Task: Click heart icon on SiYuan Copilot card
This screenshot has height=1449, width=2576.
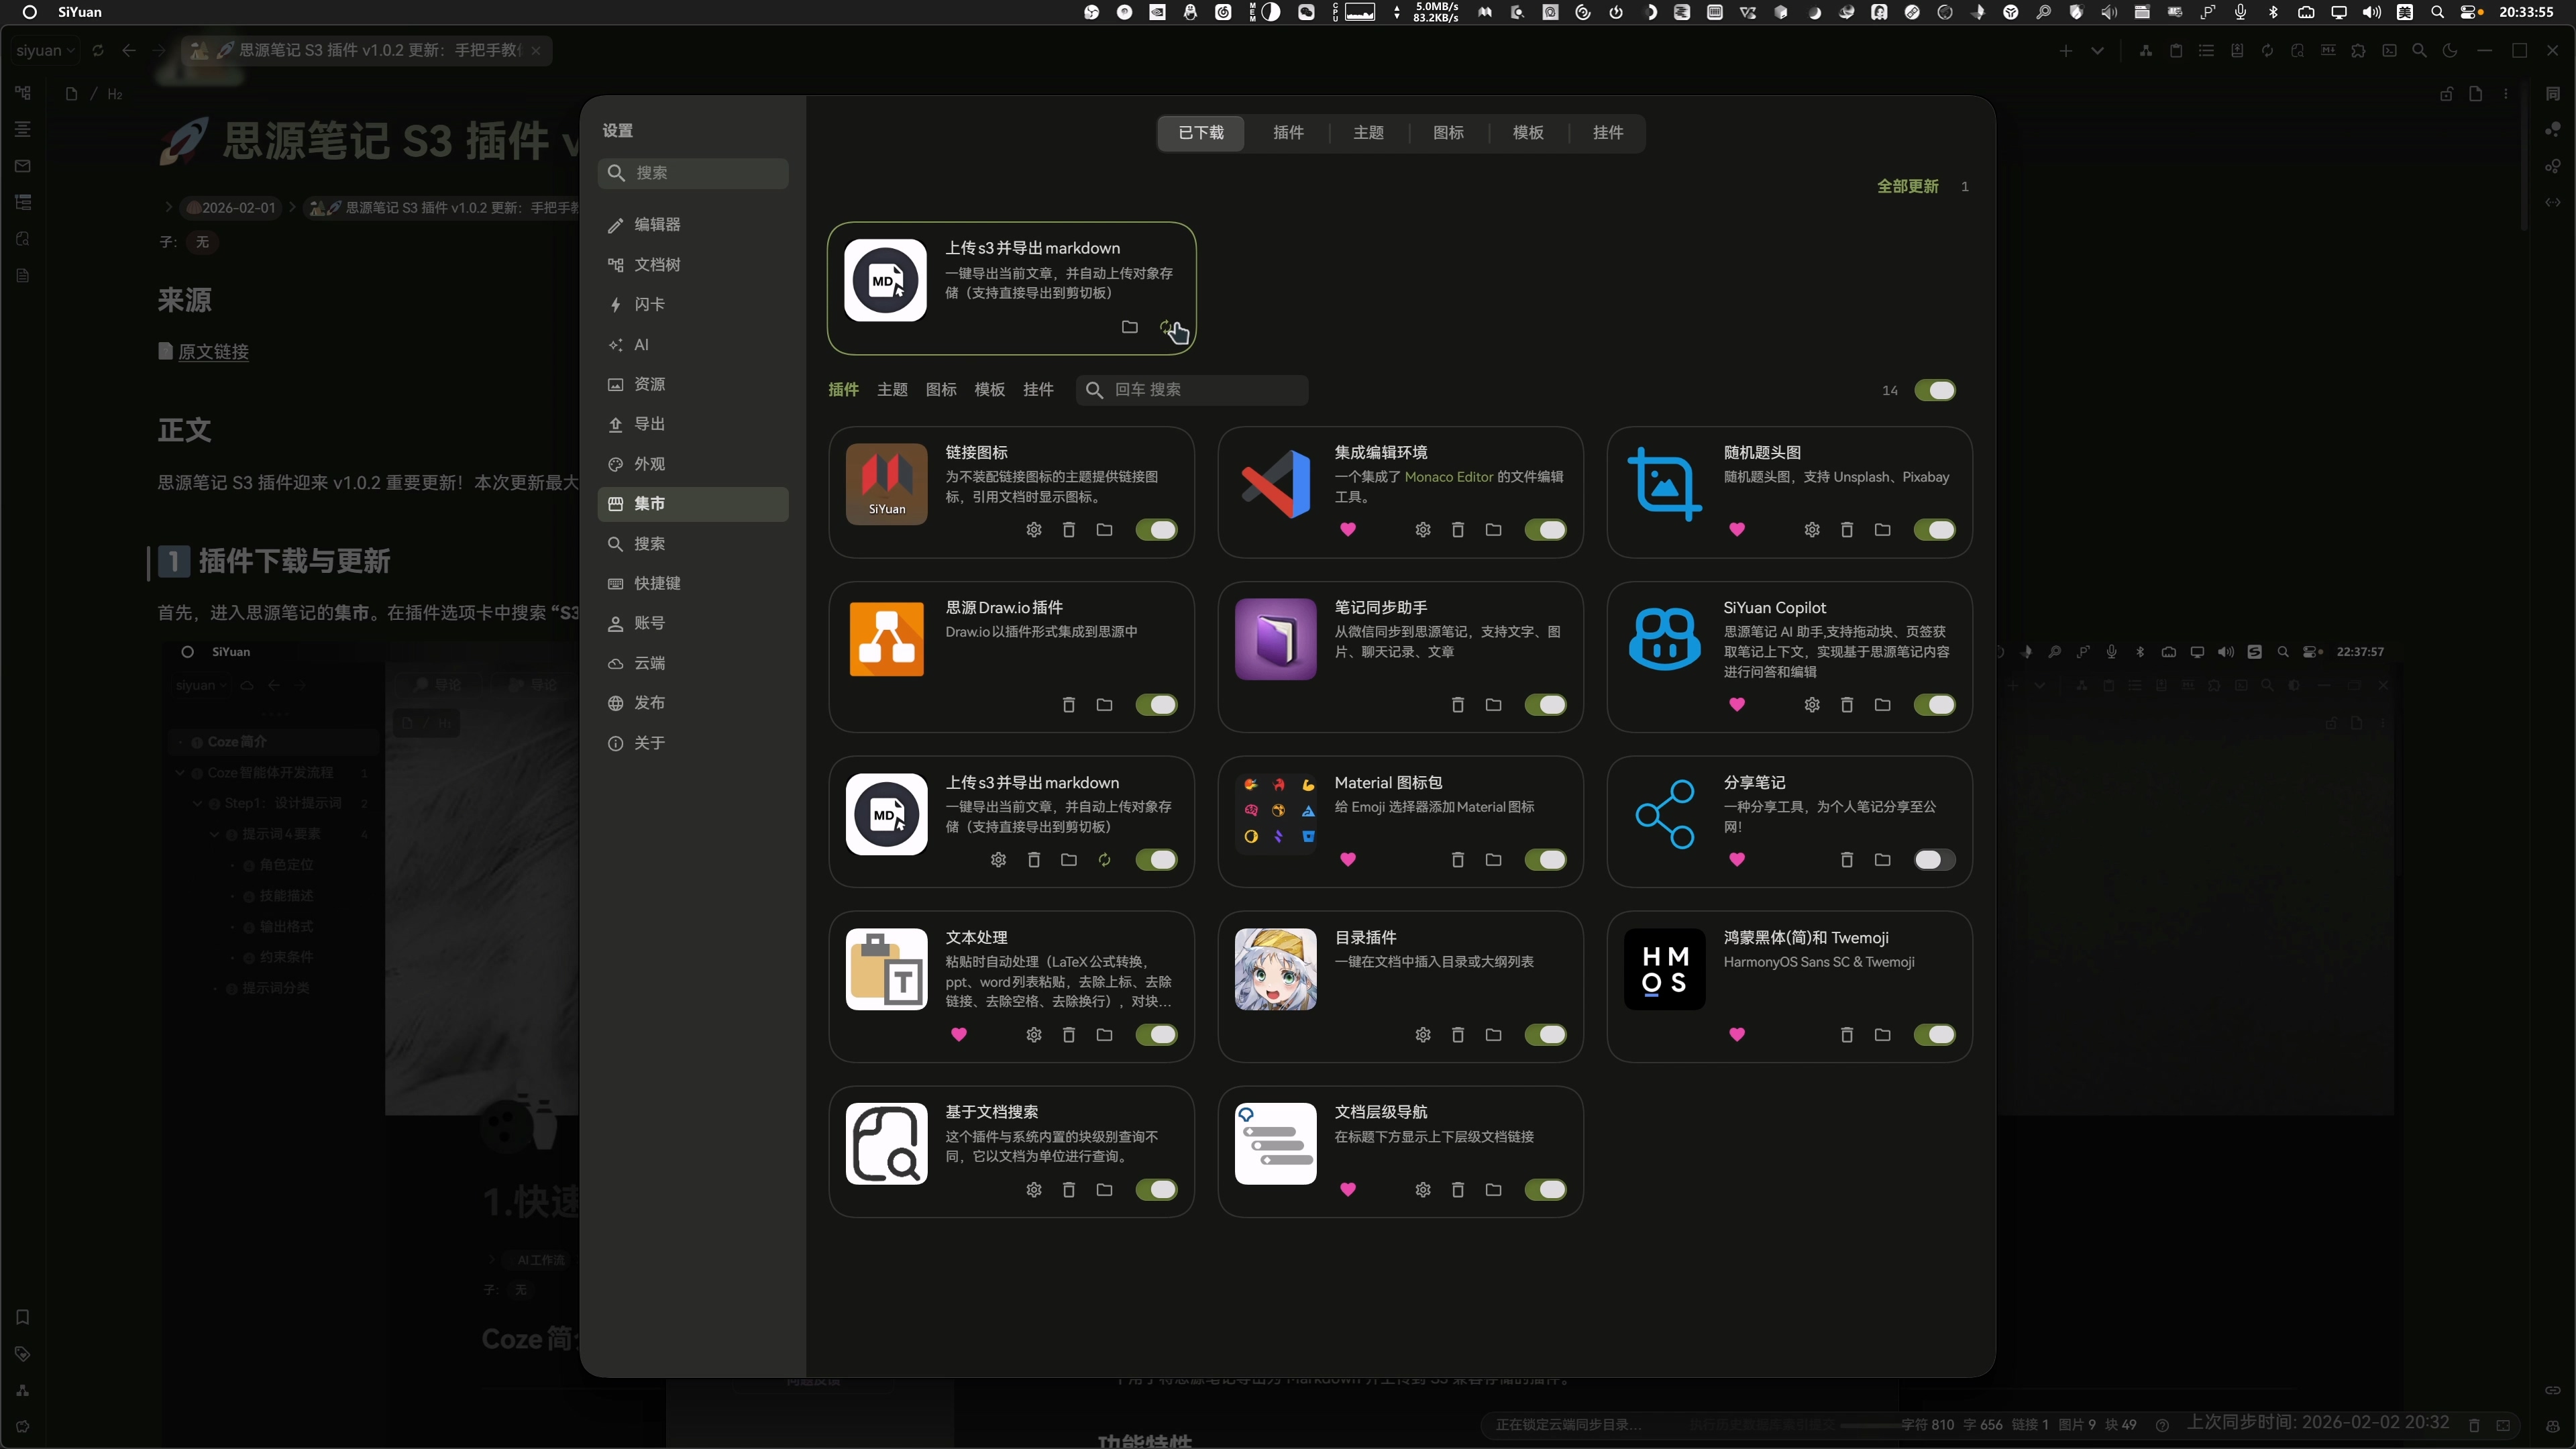Action: click(1737, 705)
